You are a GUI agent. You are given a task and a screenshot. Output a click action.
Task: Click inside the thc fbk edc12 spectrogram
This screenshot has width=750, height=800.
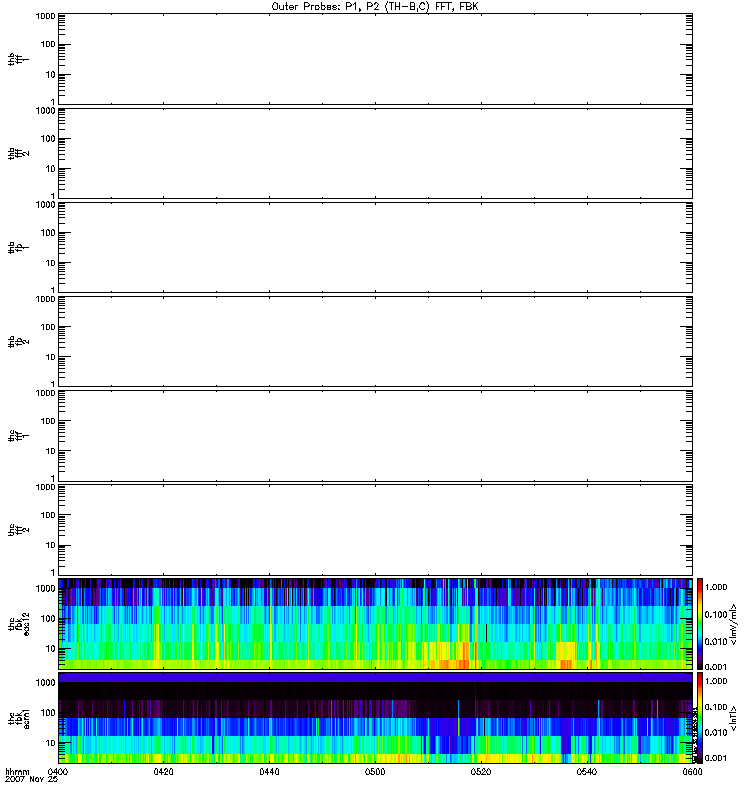[376, 623]
